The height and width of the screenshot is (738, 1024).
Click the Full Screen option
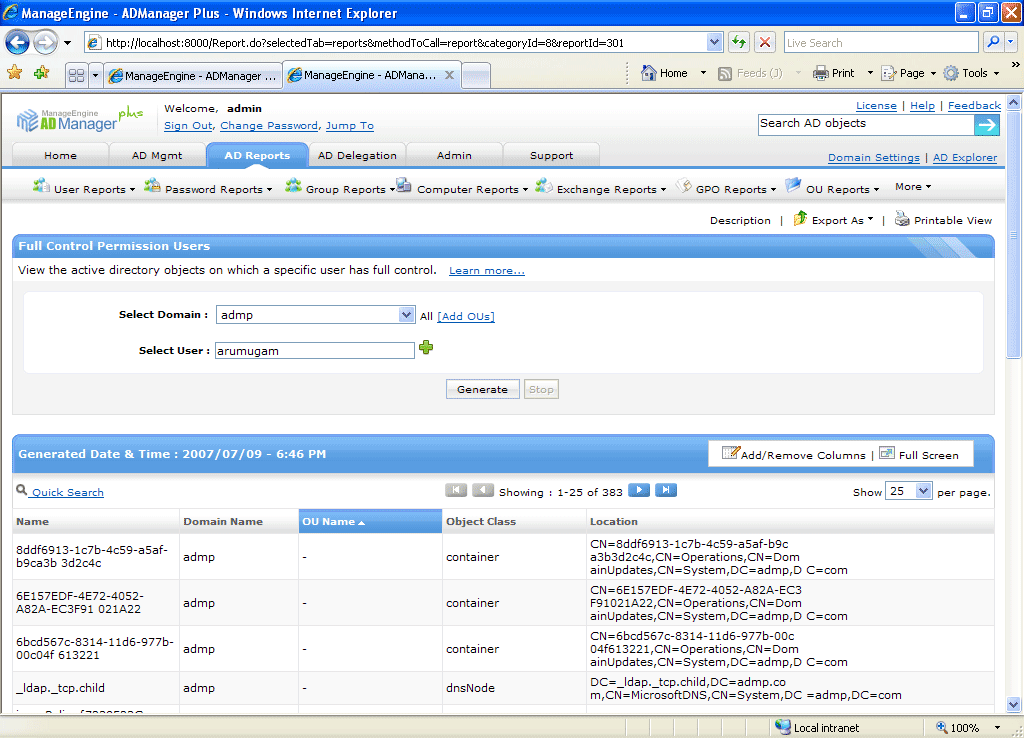(920, 454)
